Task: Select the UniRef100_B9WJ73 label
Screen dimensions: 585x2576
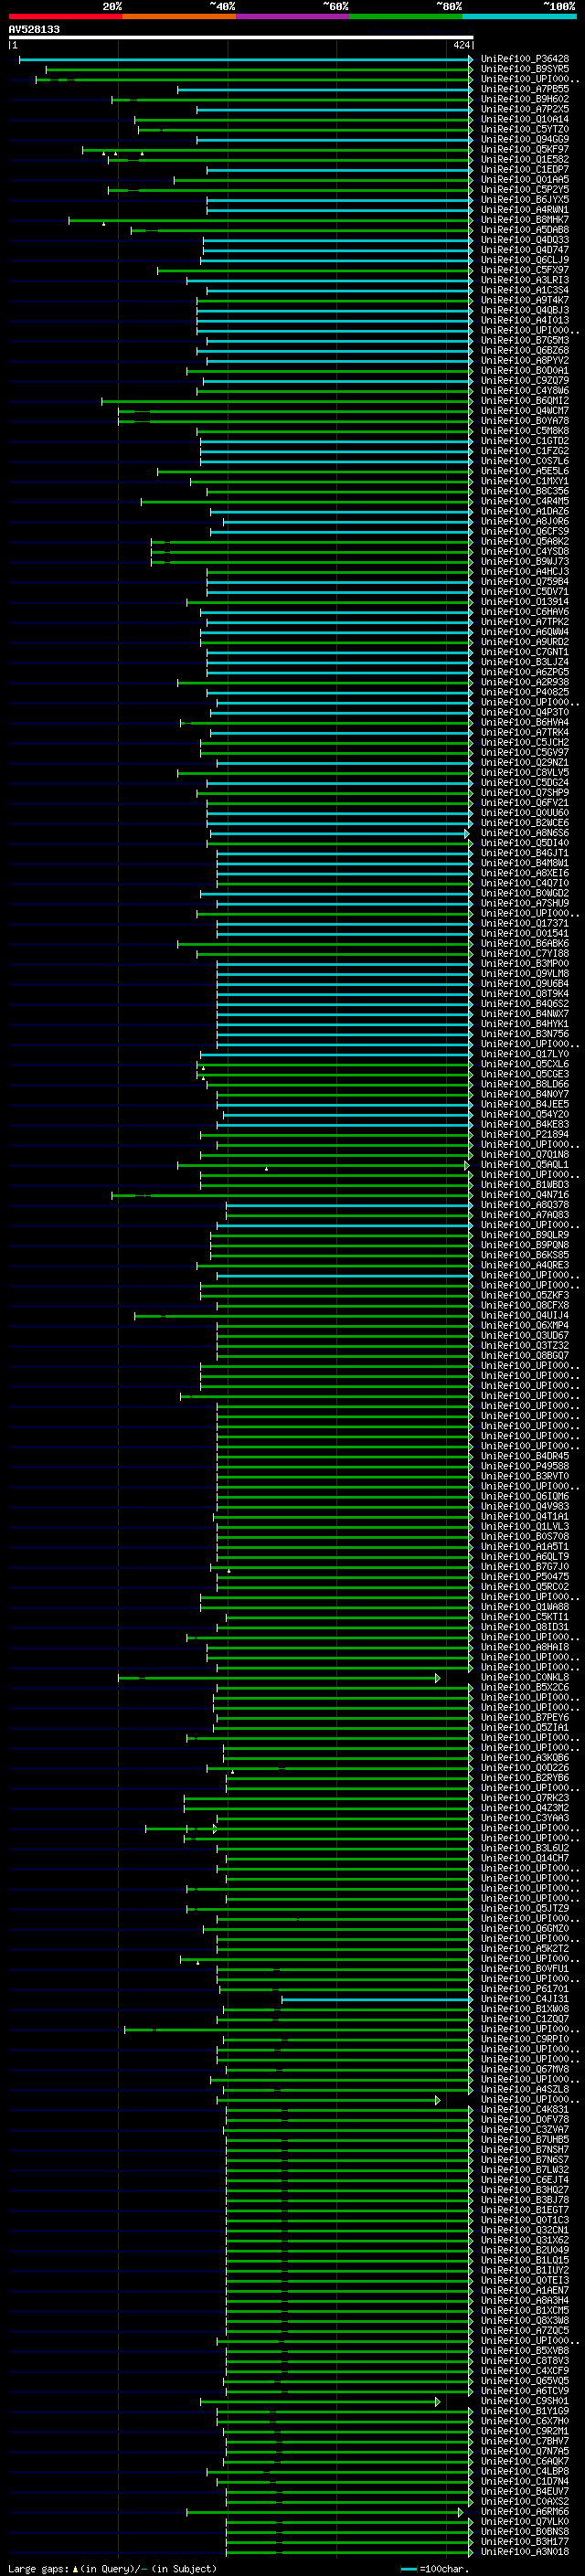Action: pyautogui.click(x=525, y=562)
